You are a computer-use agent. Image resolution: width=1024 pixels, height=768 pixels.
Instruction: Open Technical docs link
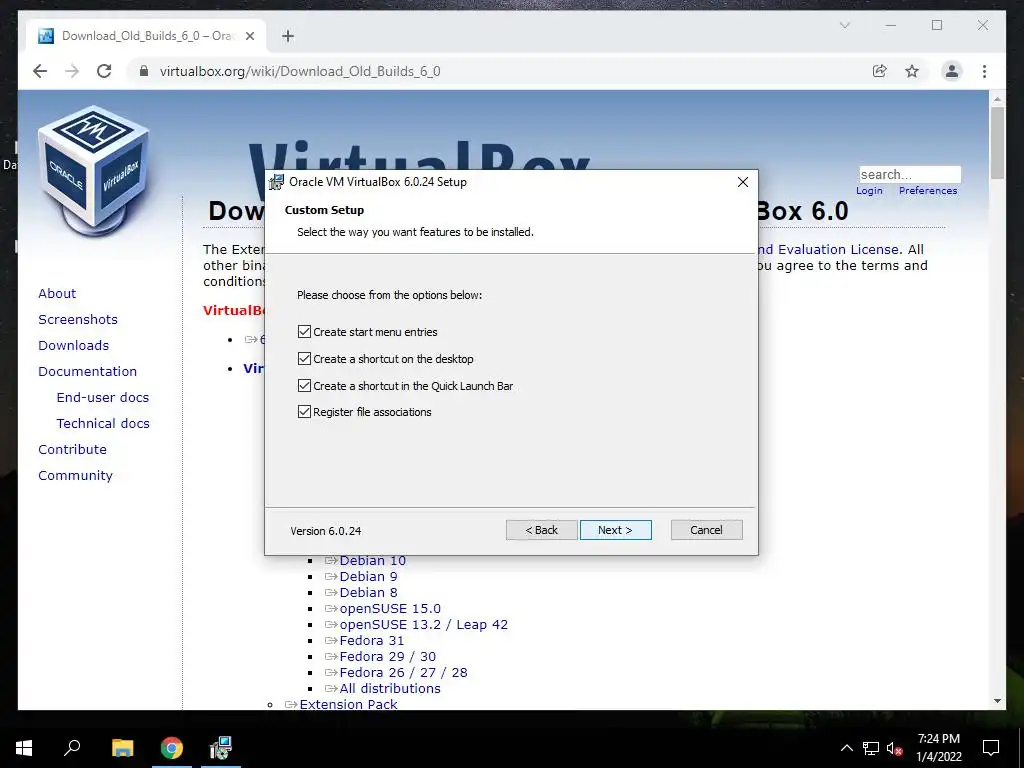103,424
